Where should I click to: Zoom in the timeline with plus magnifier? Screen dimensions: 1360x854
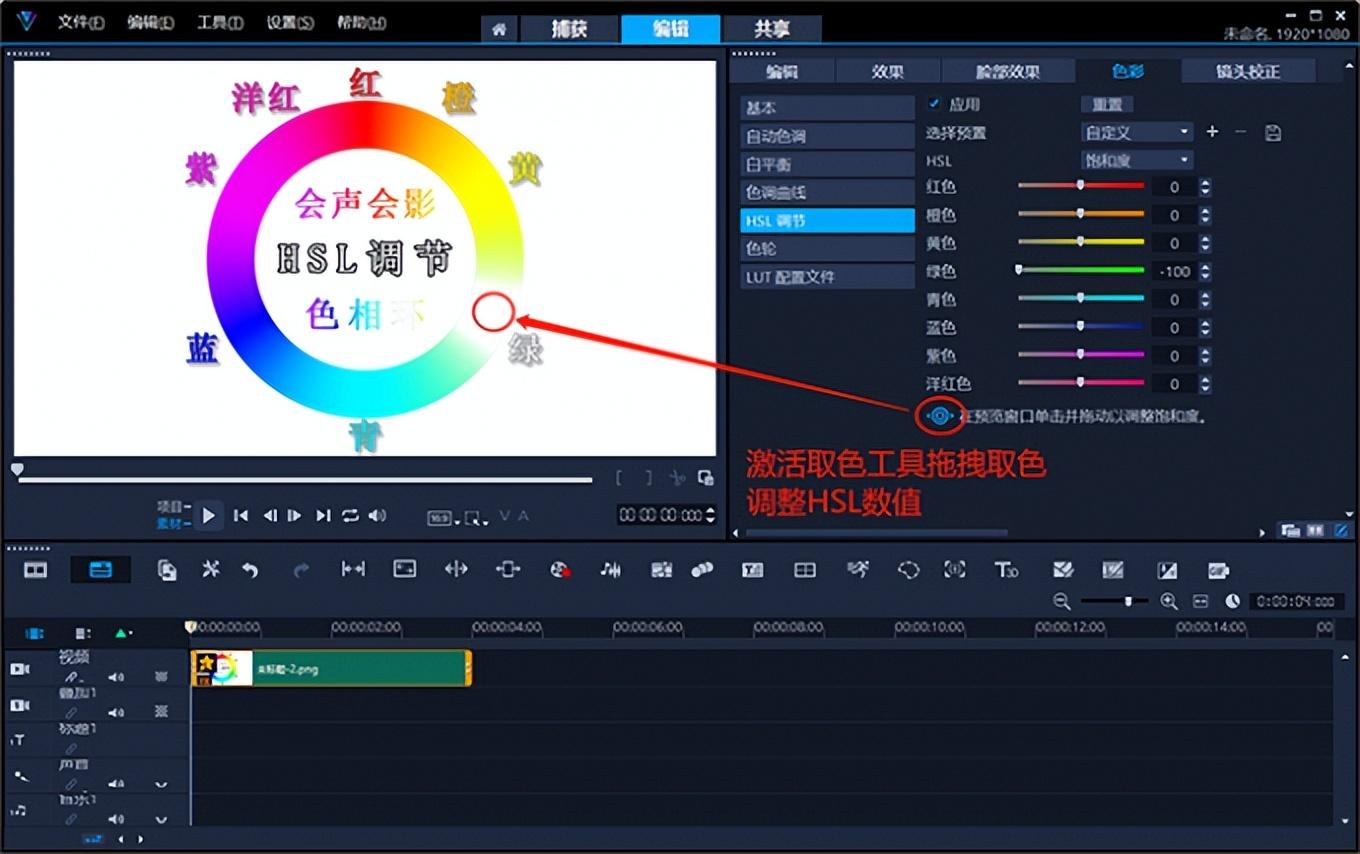tap(1169, 601)
